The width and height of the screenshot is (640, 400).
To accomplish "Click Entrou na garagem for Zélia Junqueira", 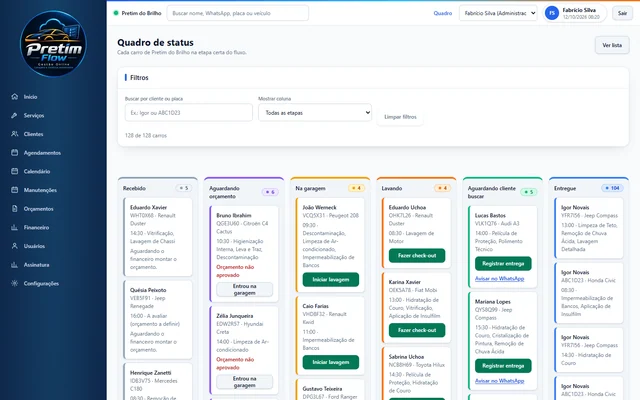I will coord(244,382).
